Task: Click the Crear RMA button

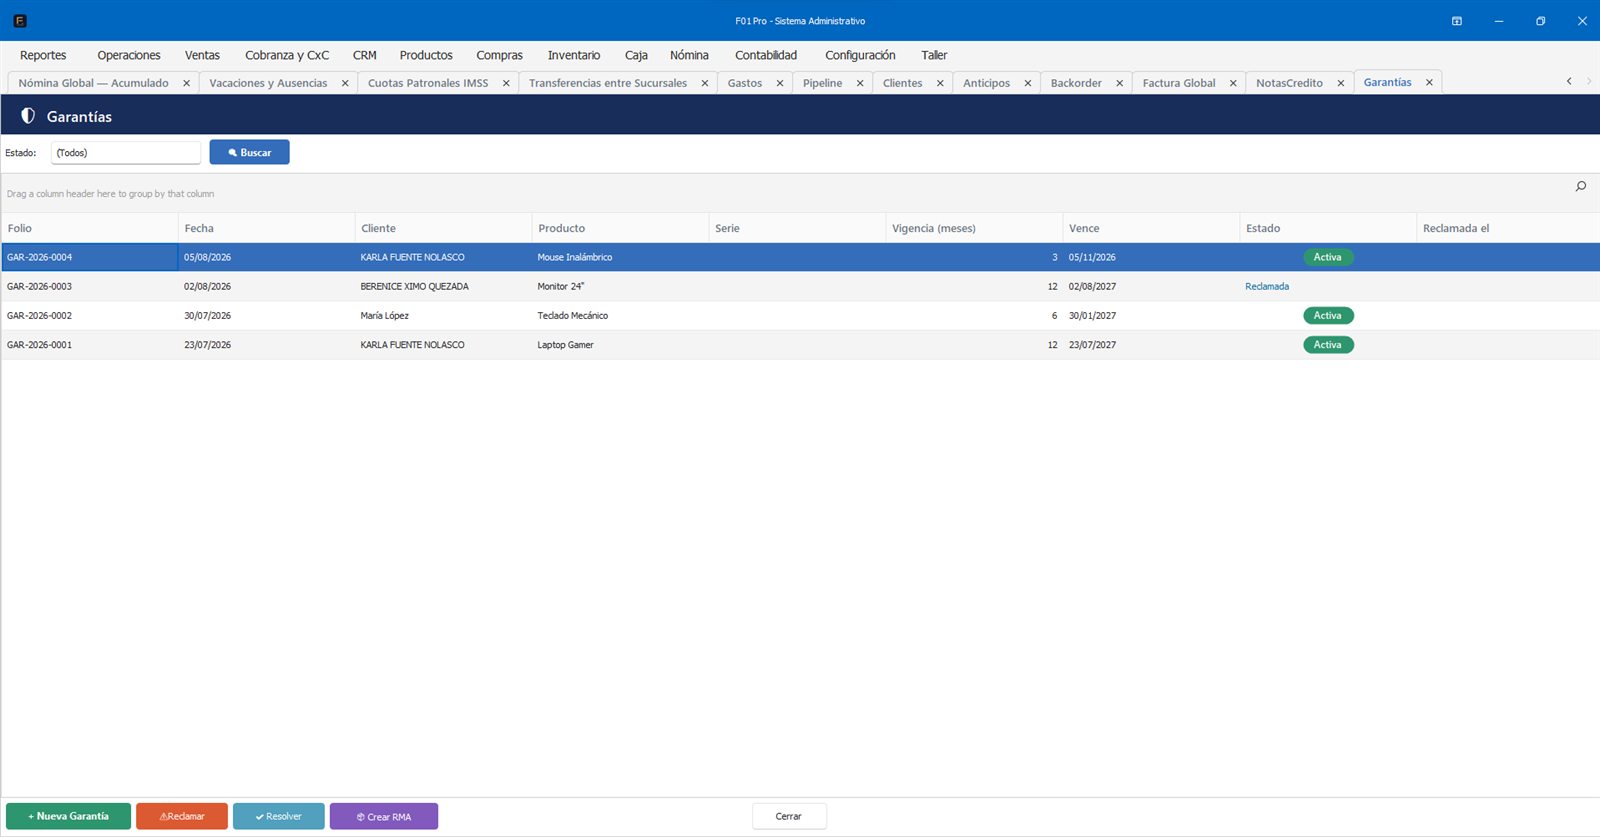Action: tap(384, 817)
